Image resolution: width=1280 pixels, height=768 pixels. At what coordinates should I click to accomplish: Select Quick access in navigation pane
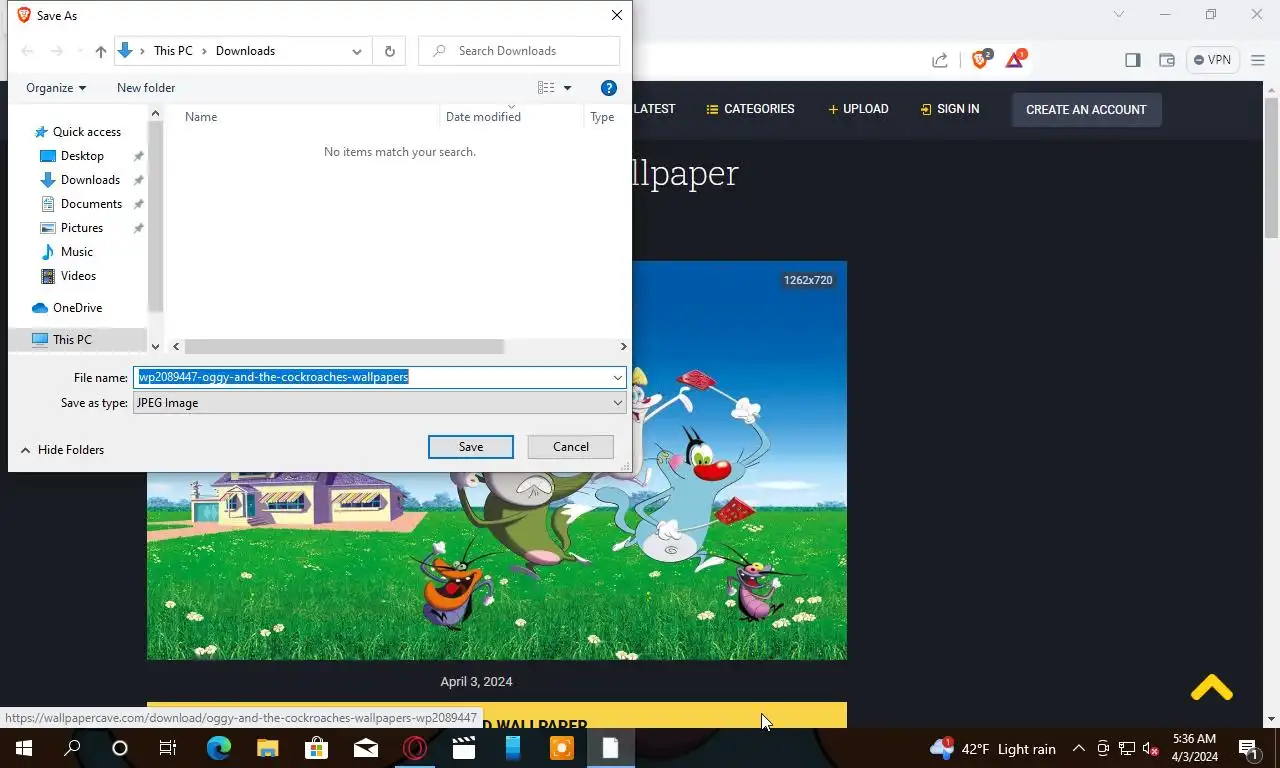[x=87, y=132]
